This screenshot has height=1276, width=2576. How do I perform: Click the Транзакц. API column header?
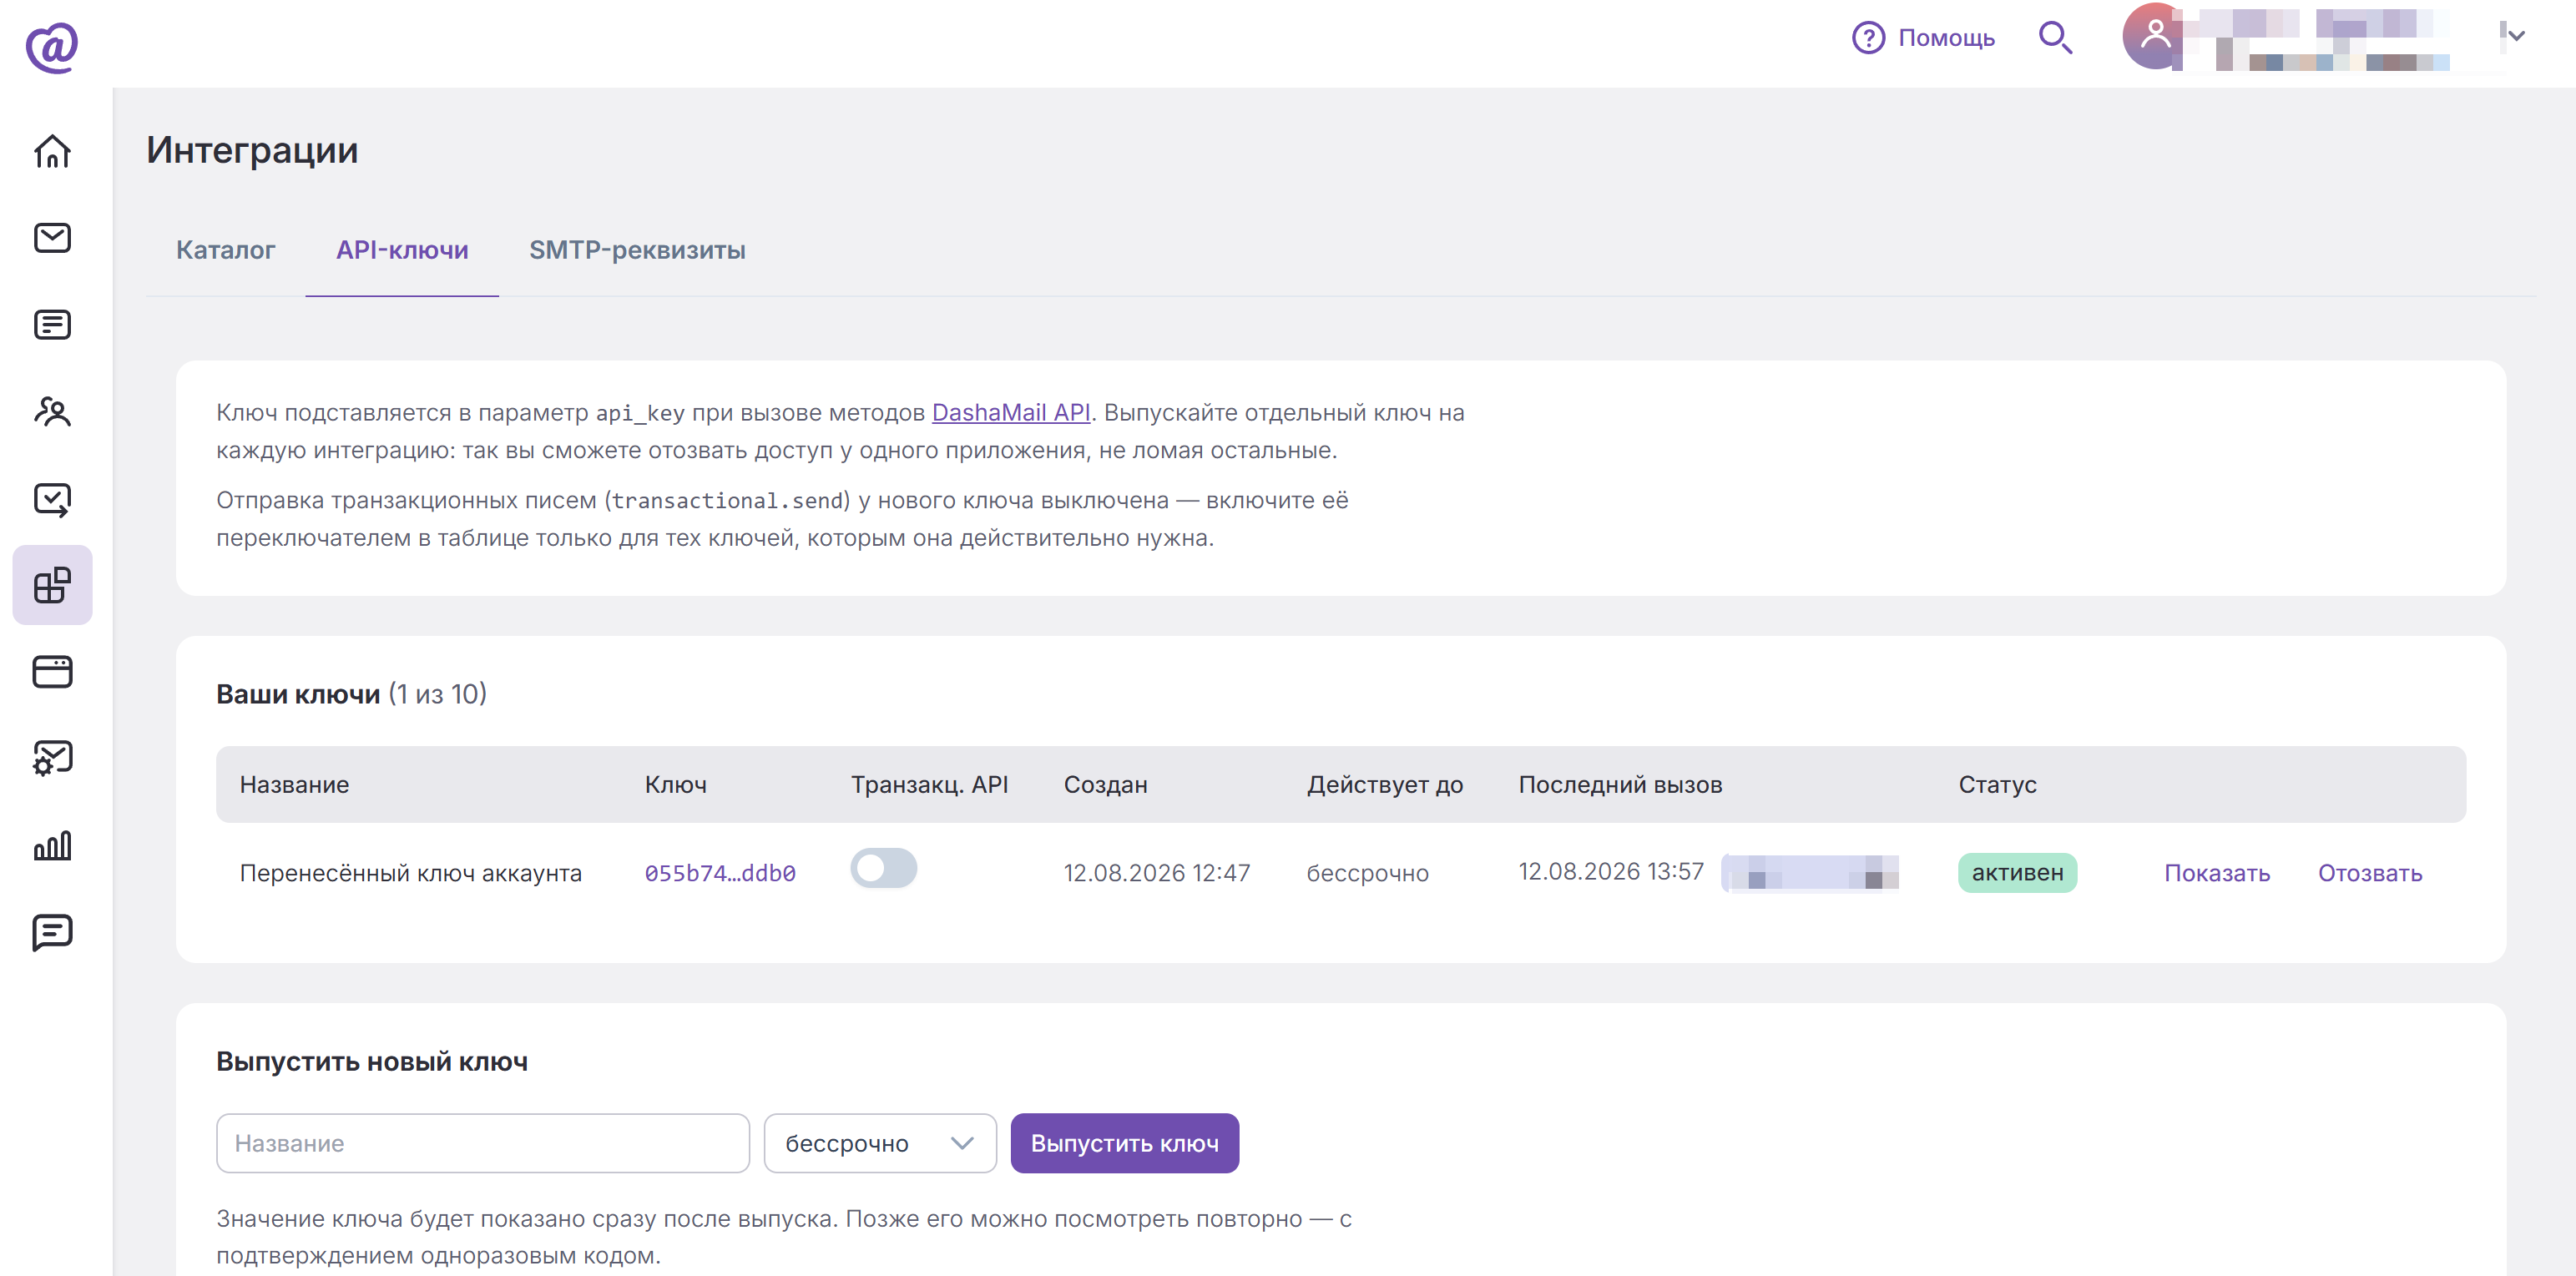coord(929,785)
